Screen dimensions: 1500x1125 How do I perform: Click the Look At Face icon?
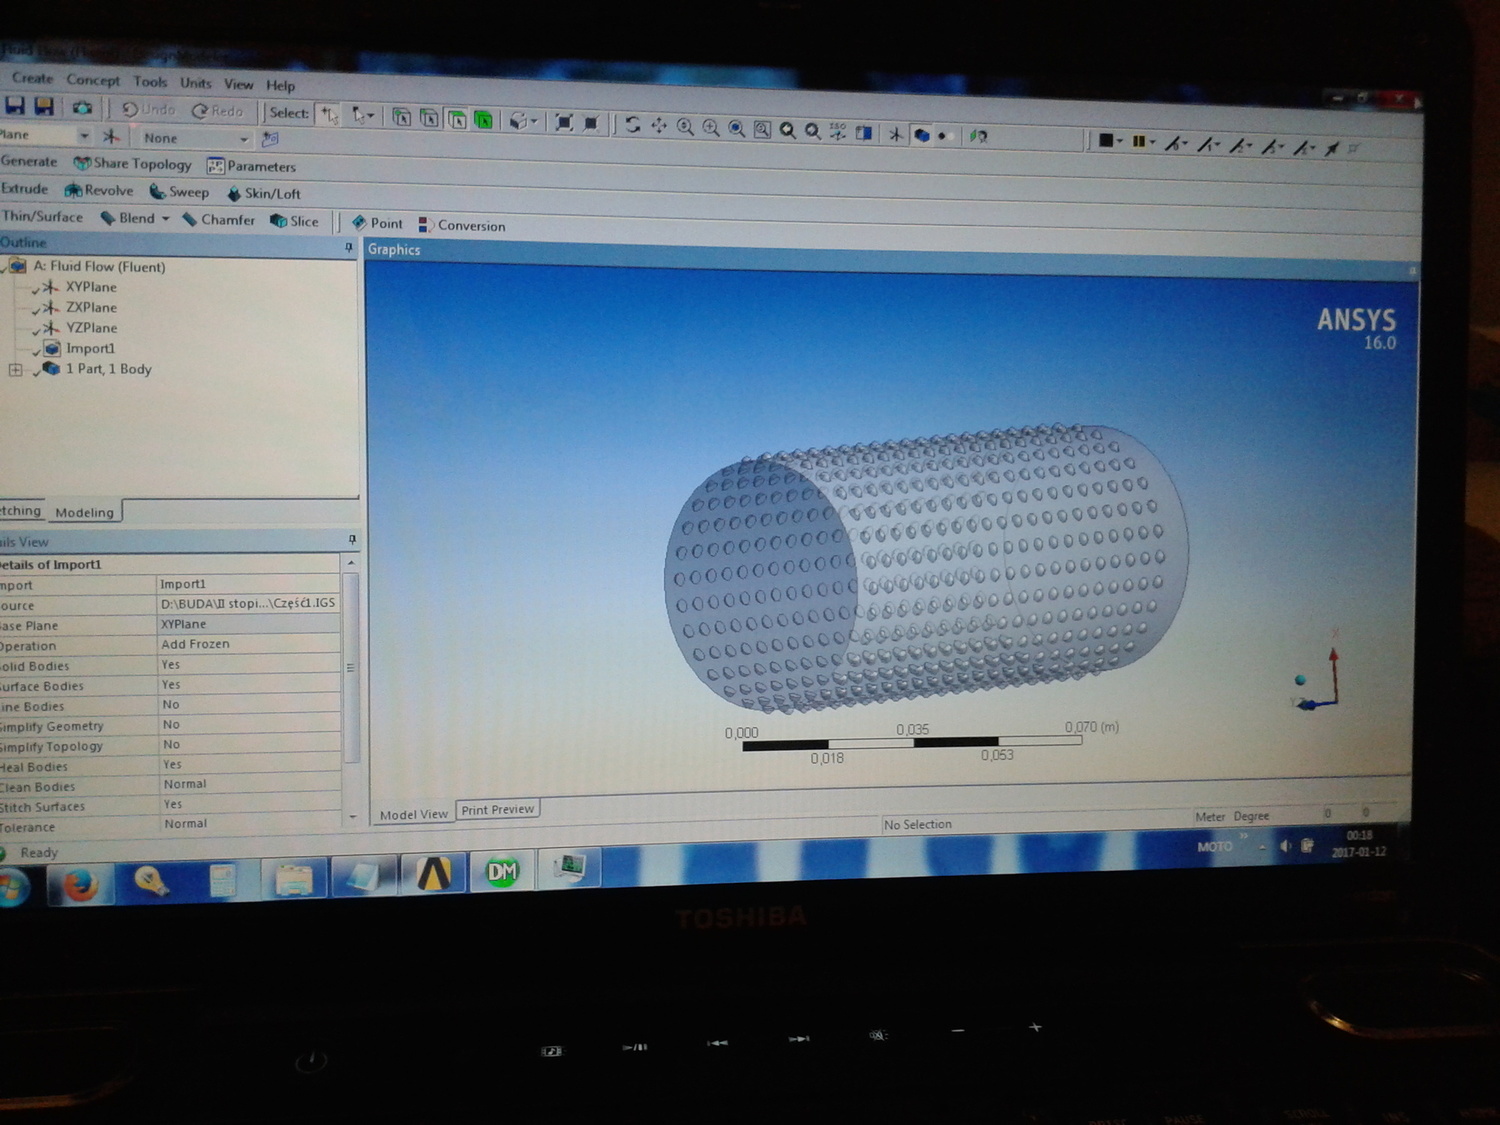point(979,136)
